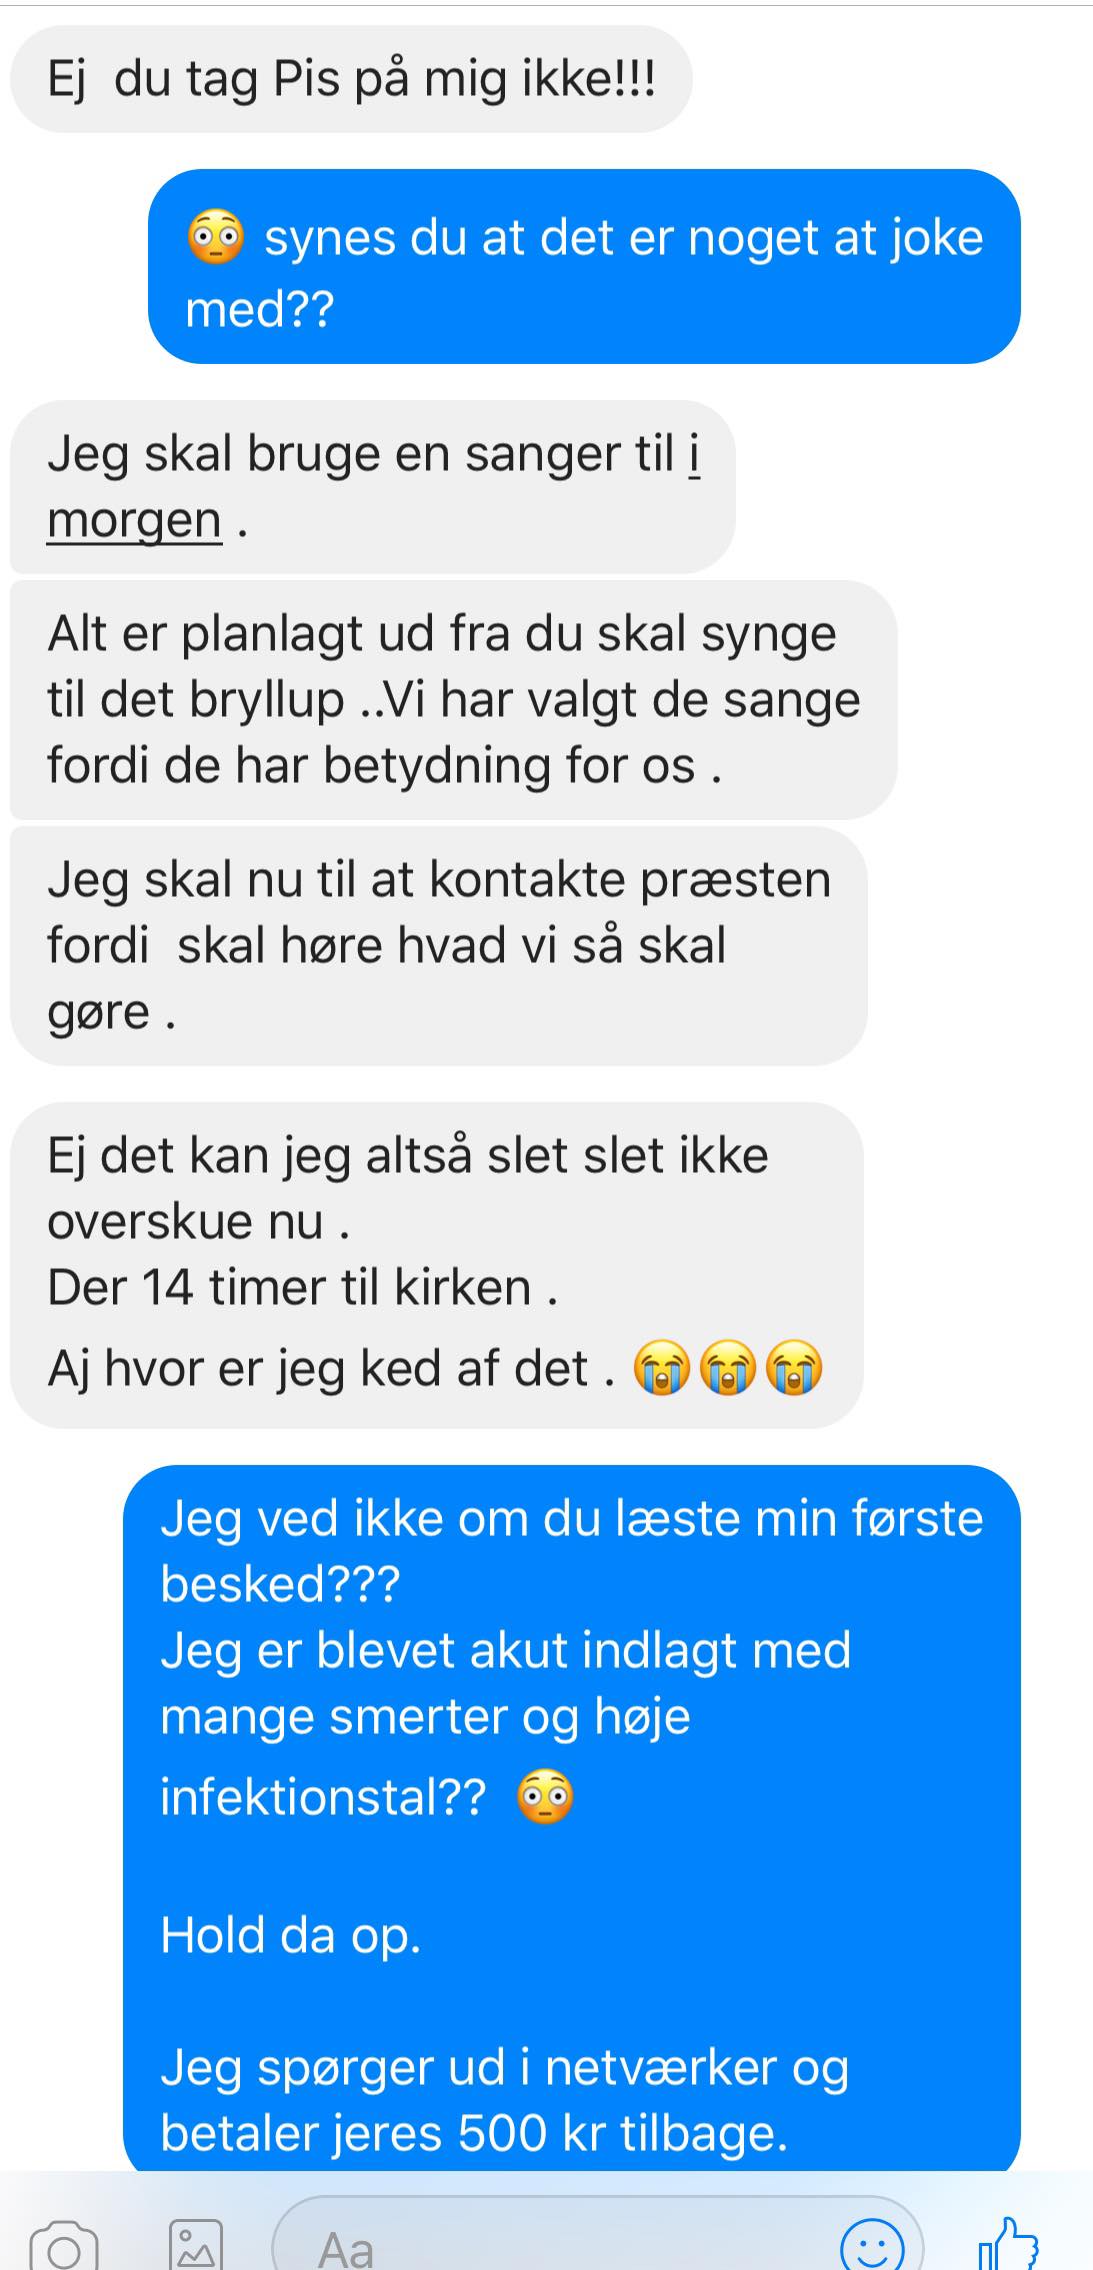The height and width of the screenshot is (2270, 1093).
Task: Tap the flushed emoji in 'synes du' message
Action: coord(216,238)
